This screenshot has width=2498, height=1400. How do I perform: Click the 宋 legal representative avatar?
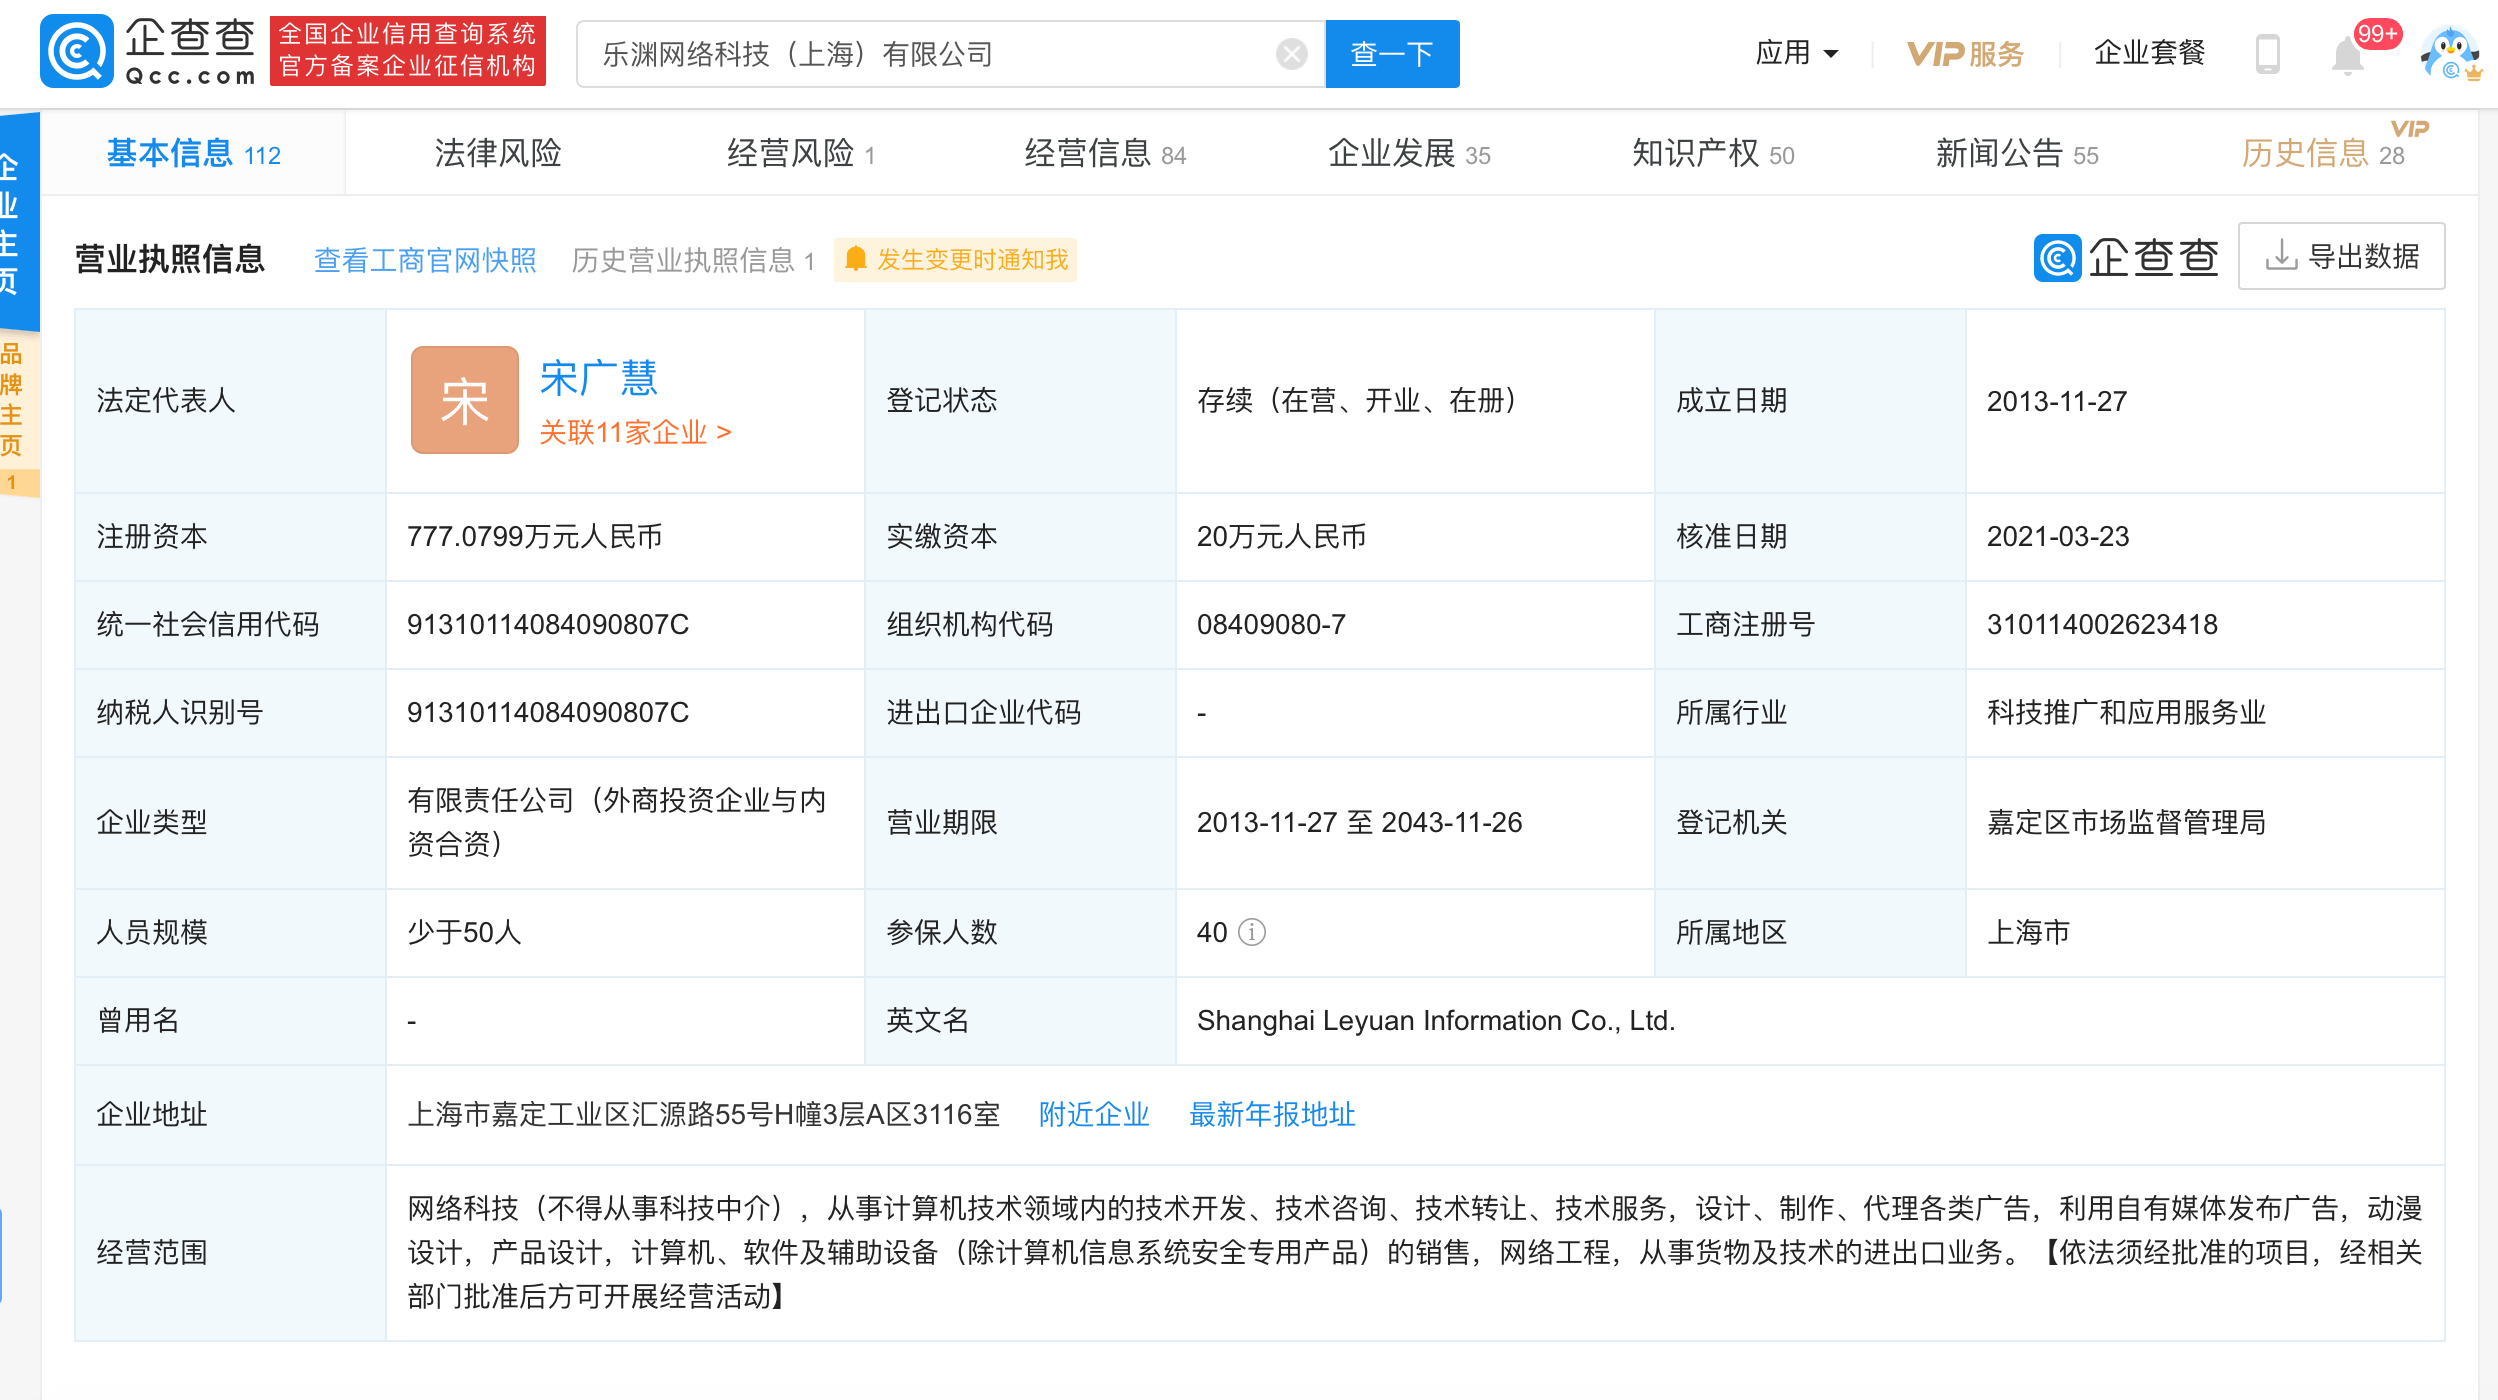(x=465, y=400)
